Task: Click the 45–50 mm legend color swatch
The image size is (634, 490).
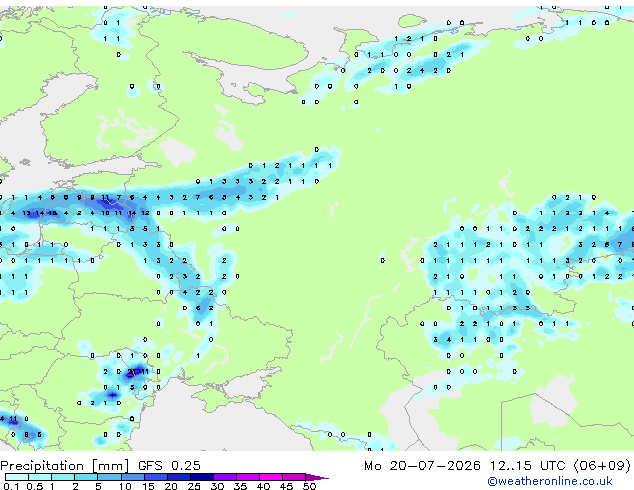Action: point(294,477)
